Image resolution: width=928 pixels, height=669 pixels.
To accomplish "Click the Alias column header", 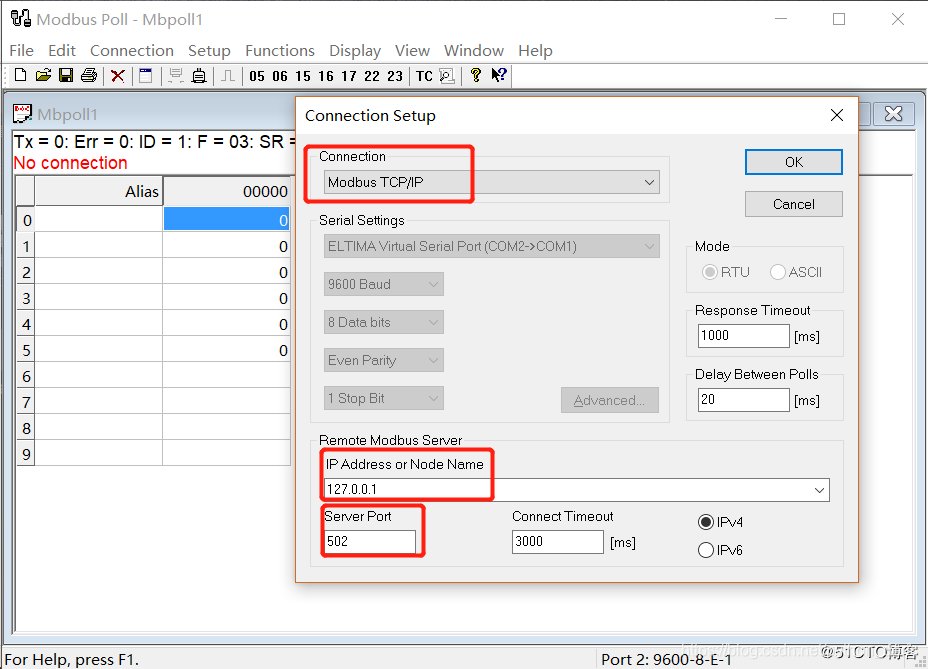I will (98, 191).
